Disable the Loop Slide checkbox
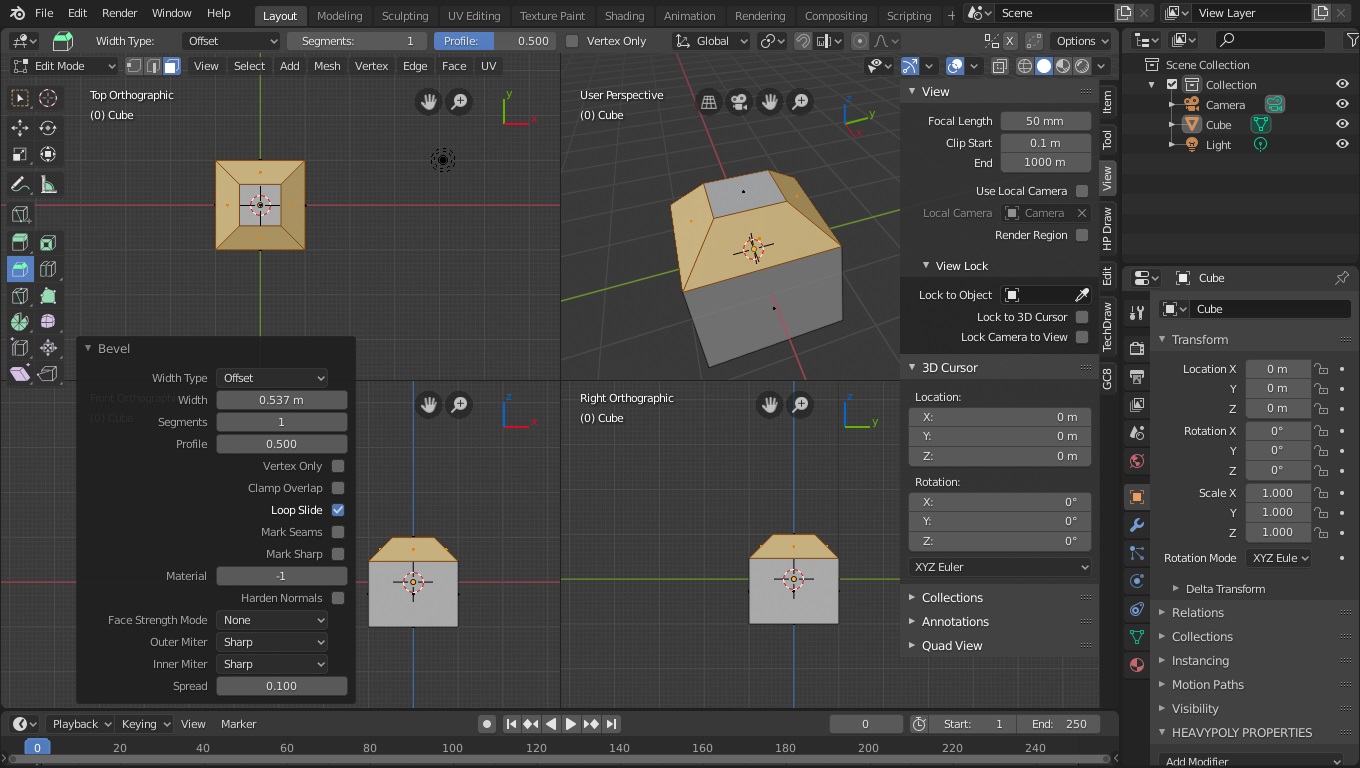 (x=338, y=510)
